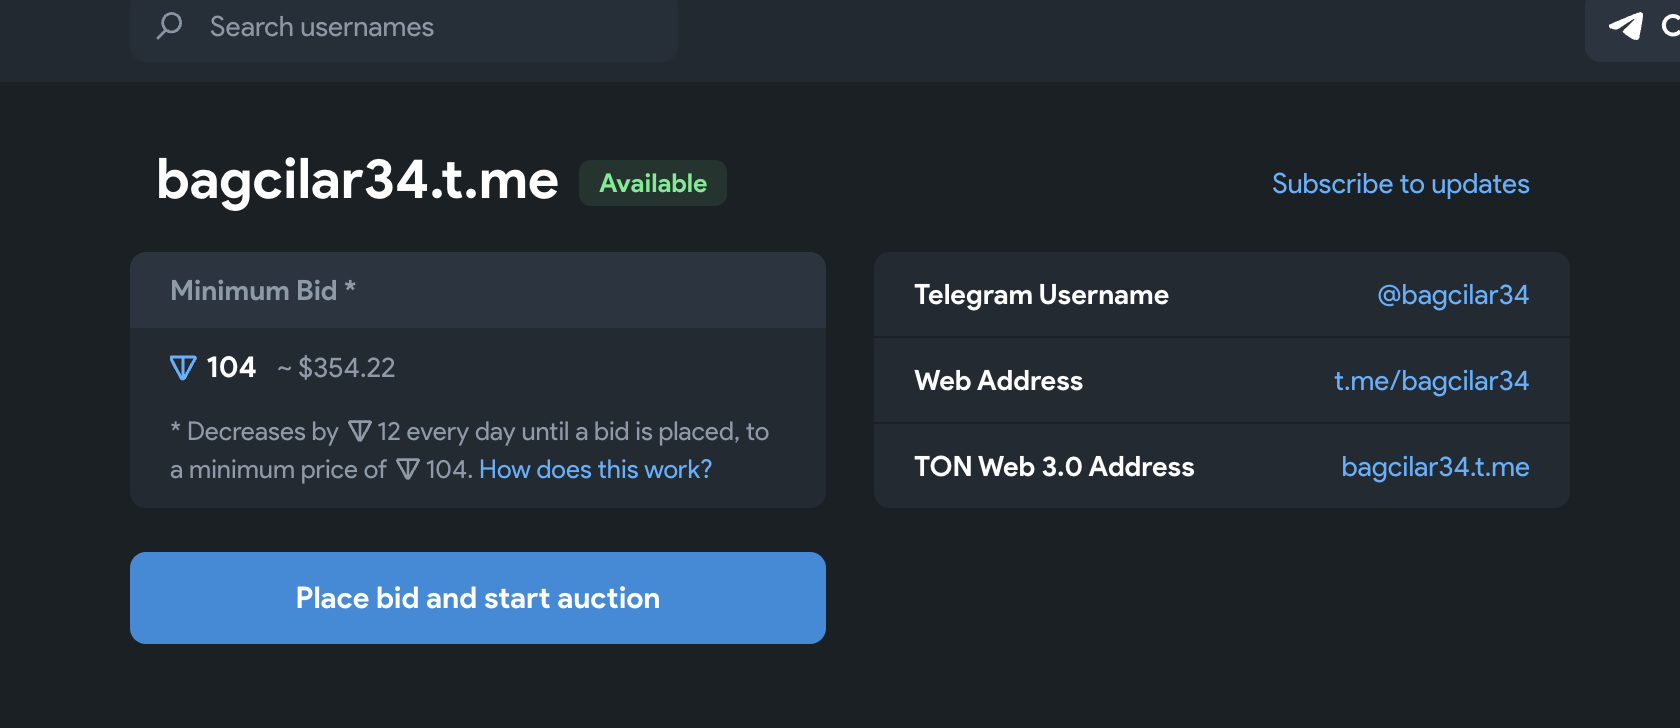The image size is (1680, 728).
Task: Open the t.me/bagcilar34 web address
Action: 1431,381
